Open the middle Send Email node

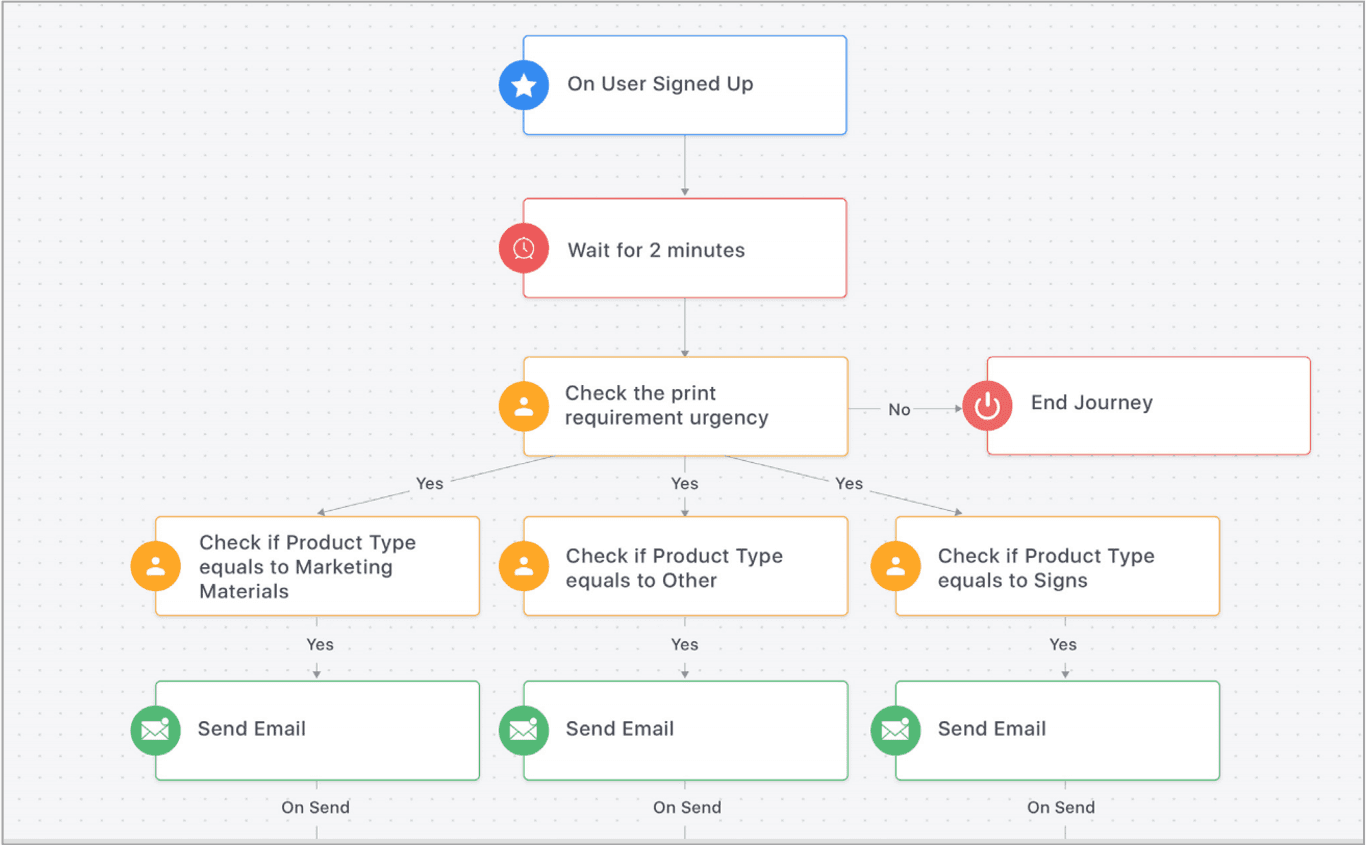point(685,730)
